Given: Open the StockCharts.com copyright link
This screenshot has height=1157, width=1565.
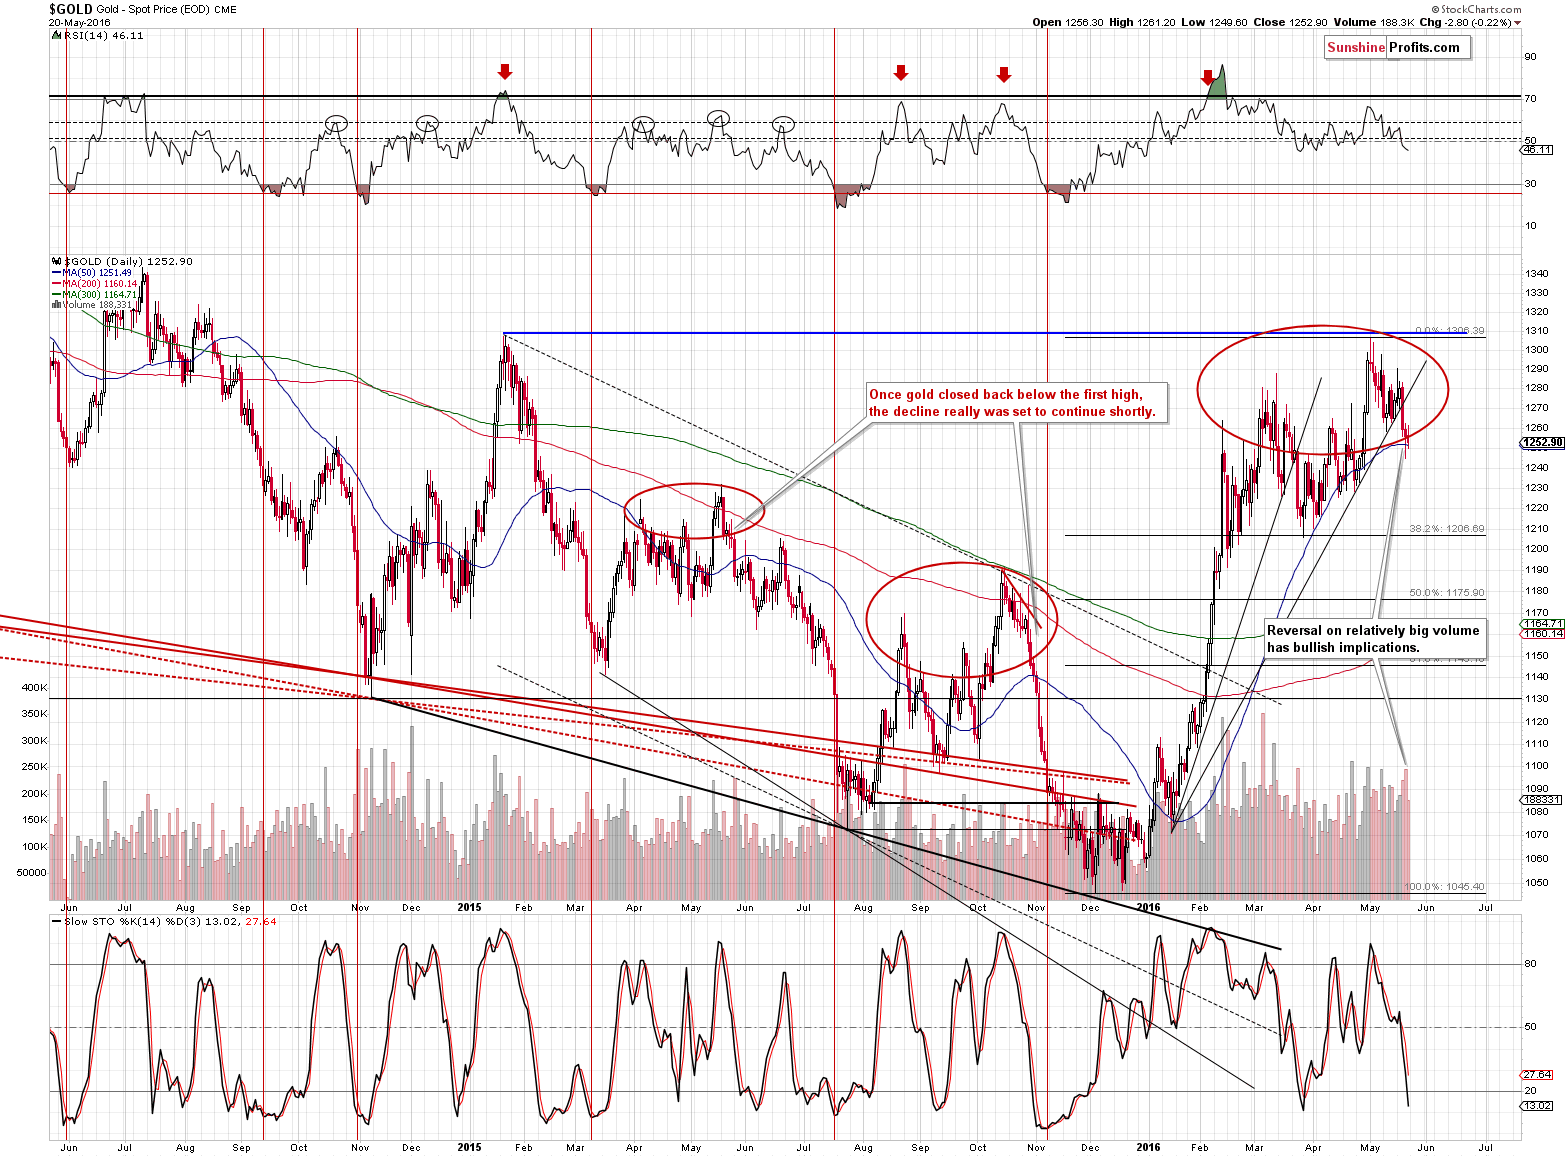Looking at the screenshot, I should coord(1476,9).
